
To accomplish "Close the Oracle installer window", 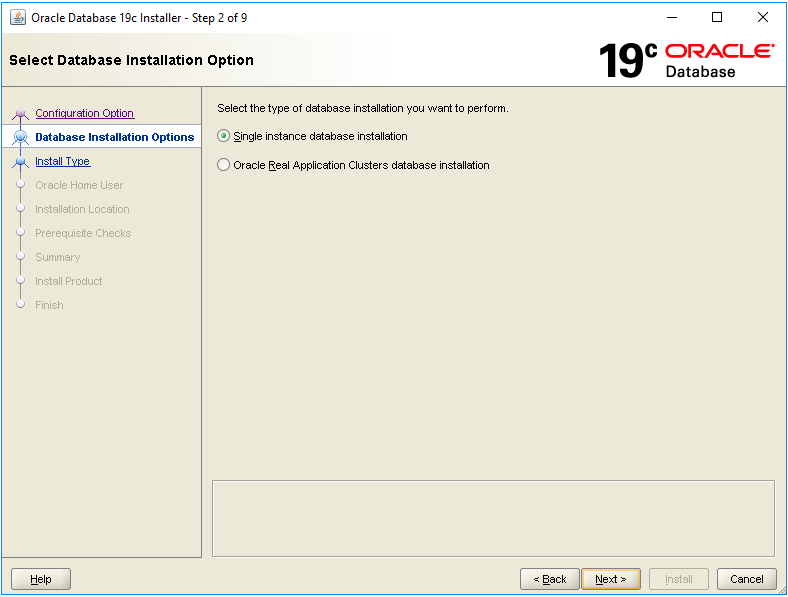I will (763, 17).
